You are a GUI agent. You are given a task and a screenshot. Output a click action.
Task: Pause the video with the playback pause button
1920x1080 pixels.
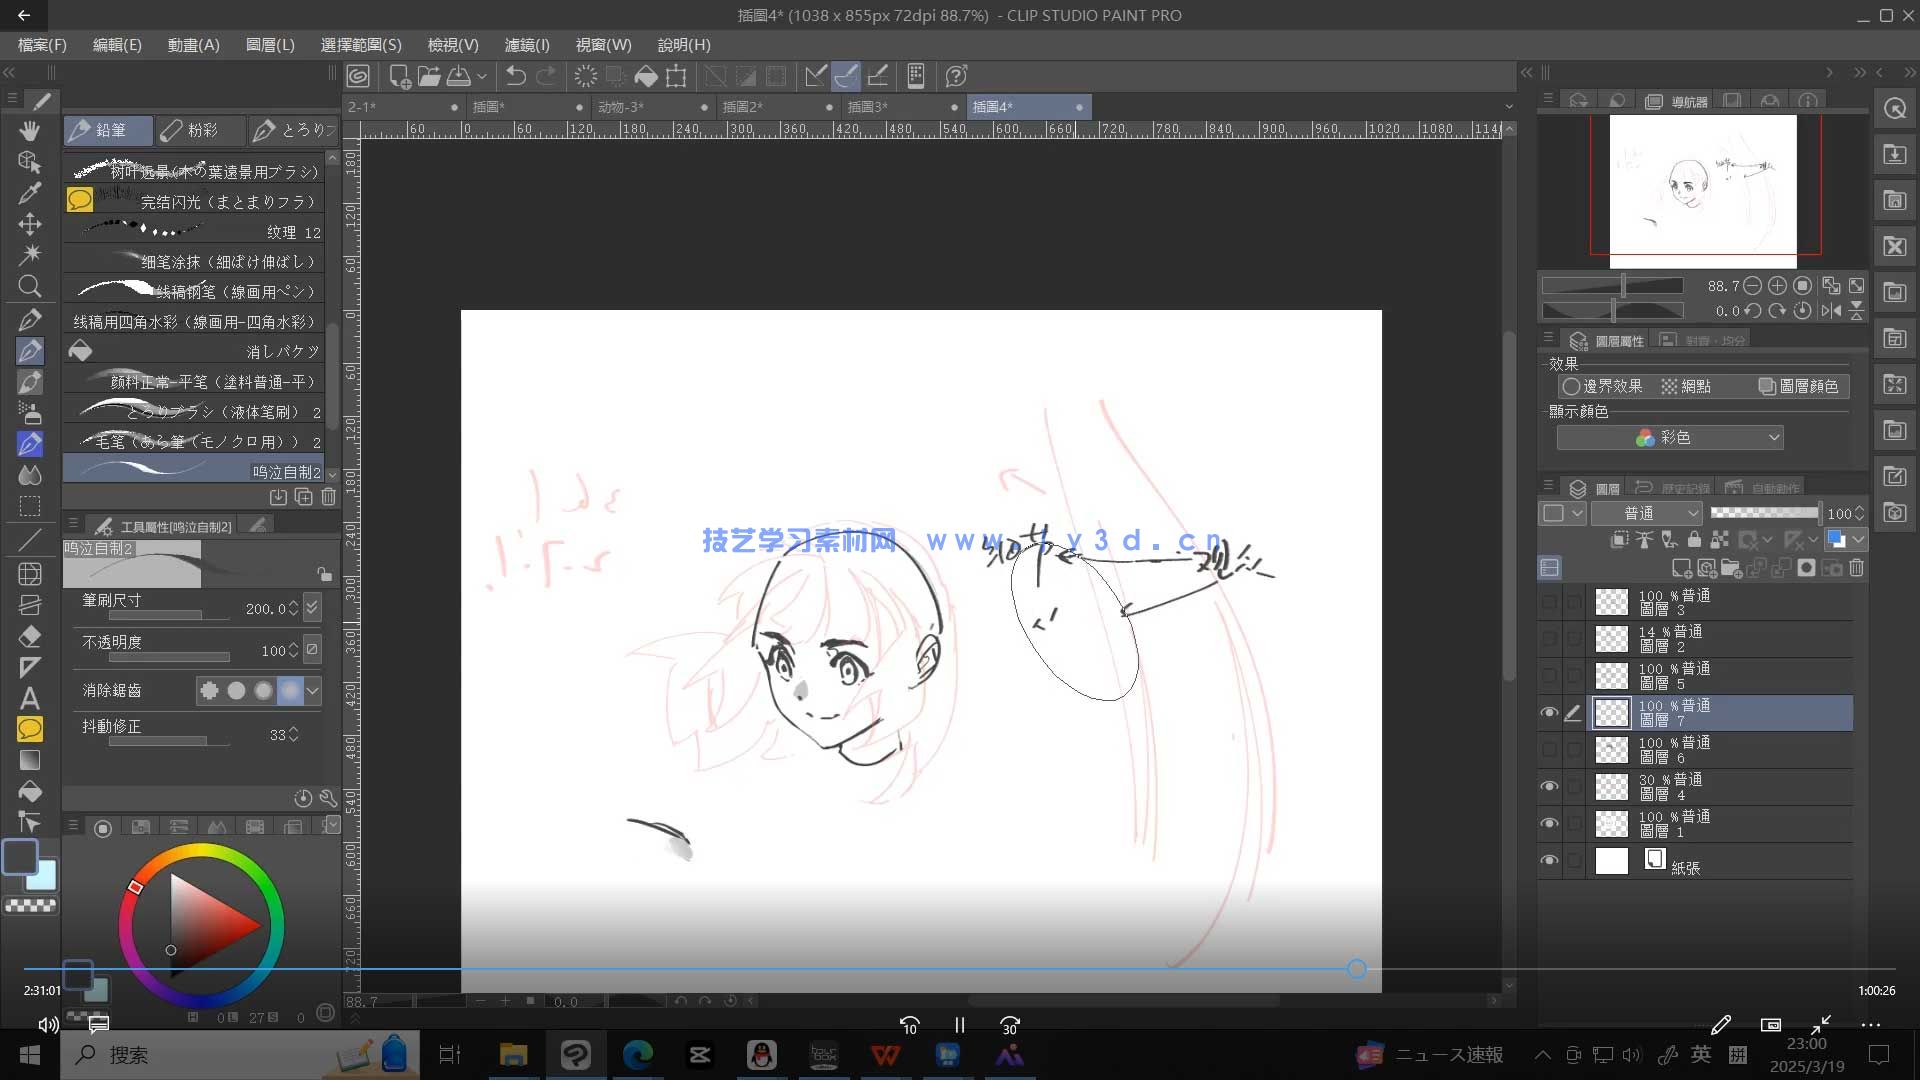[959, 1025]
